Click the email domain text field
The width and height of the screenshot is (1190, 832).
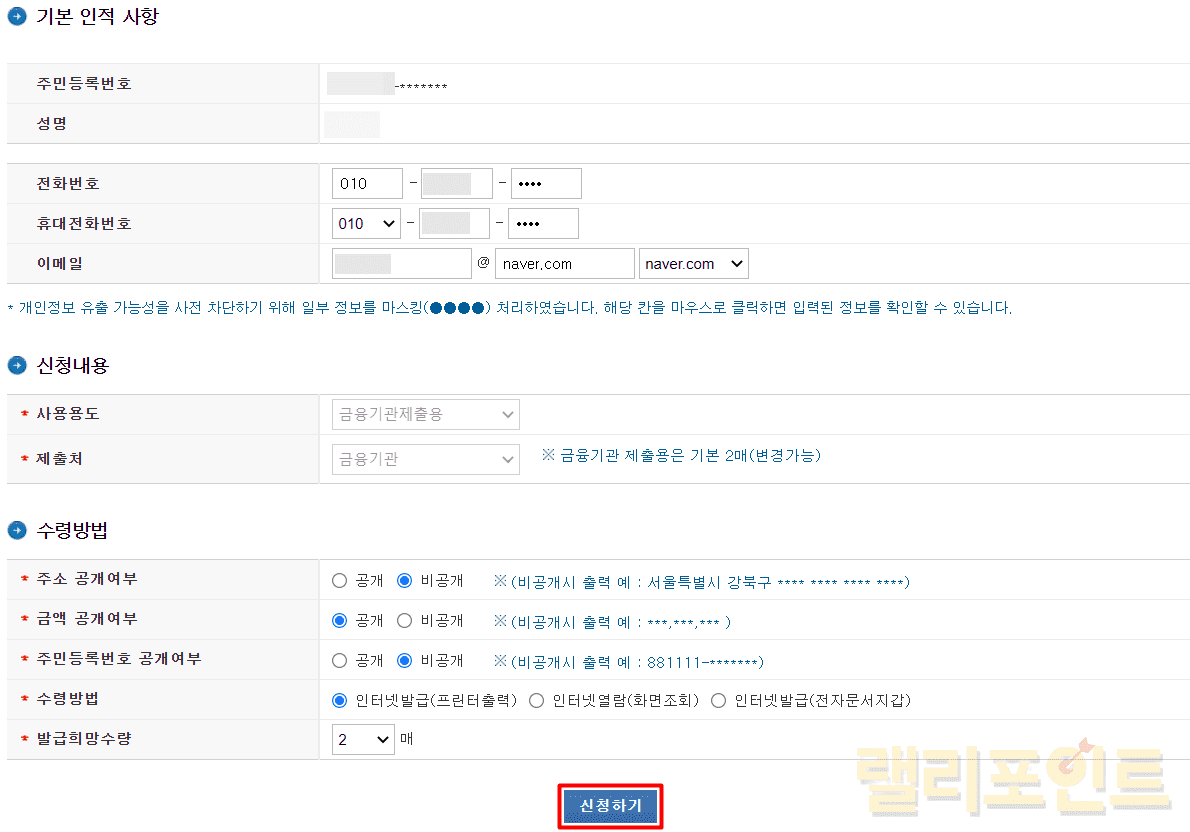tap(564, 264)
